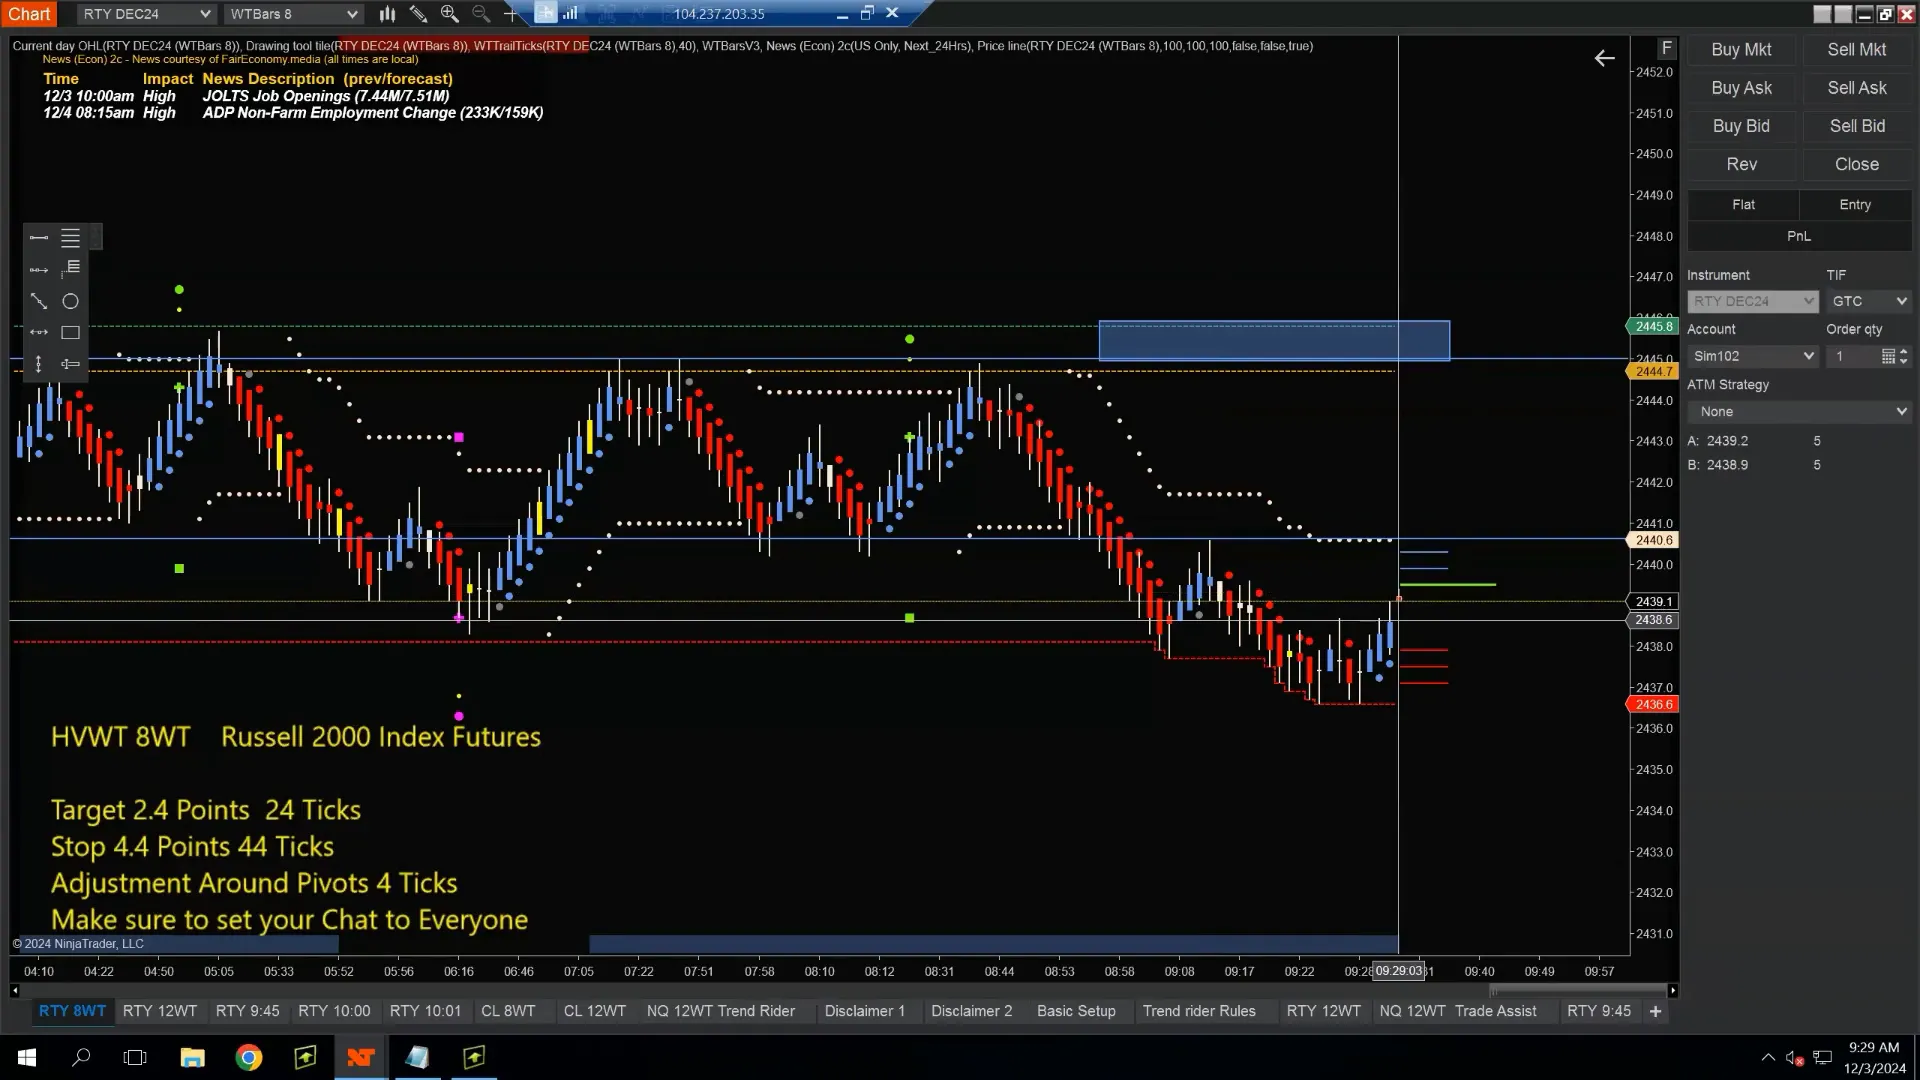
Task: Switch to the CL 8WT tab
Action: click(508, 1011)
